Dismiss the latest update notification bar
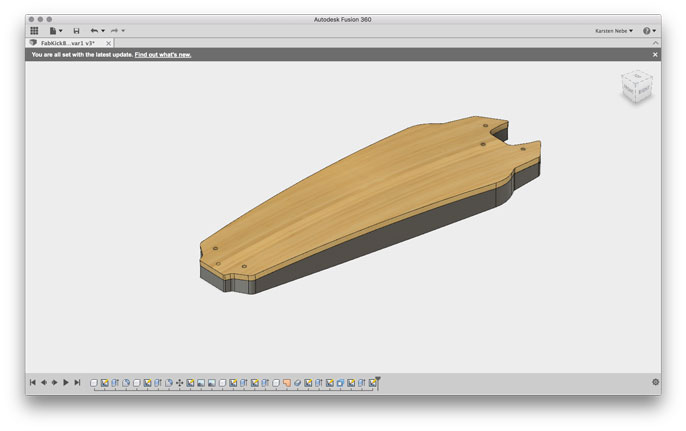 coord(655,55)
